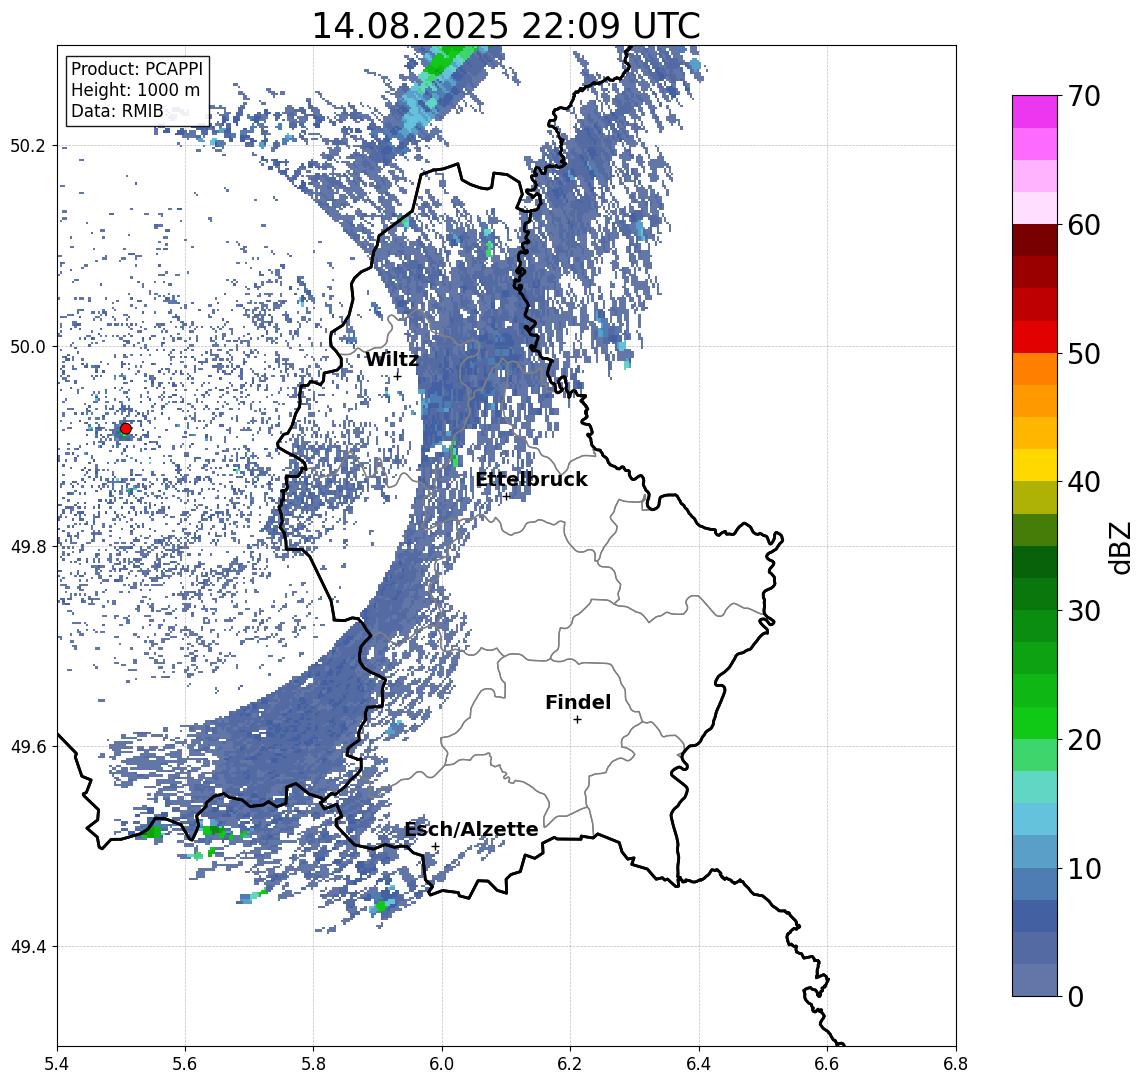1145x1084 pixels.
Task: Click the dark maroon swatch below 60
Action: 1035,240
